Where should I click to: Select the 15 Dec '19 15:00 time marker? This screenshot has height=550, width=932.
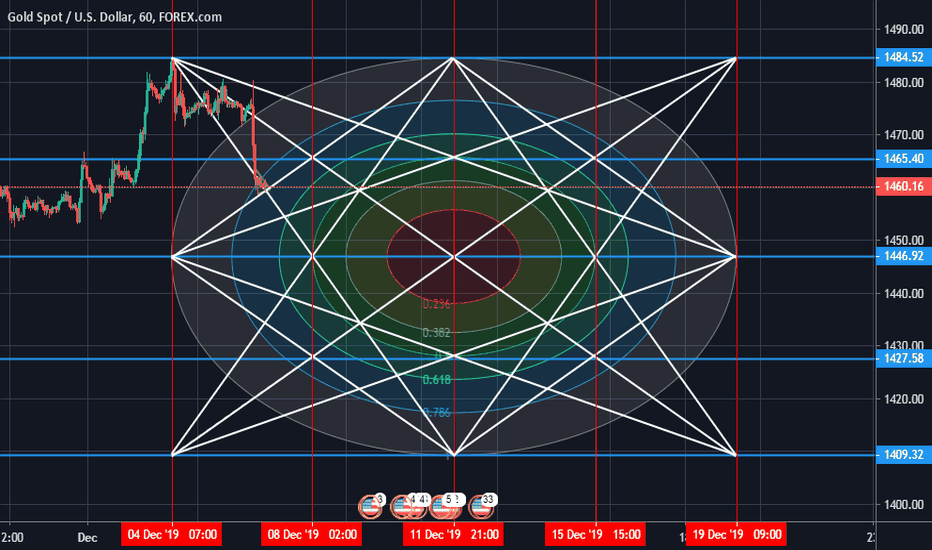(x=596, y=534)
